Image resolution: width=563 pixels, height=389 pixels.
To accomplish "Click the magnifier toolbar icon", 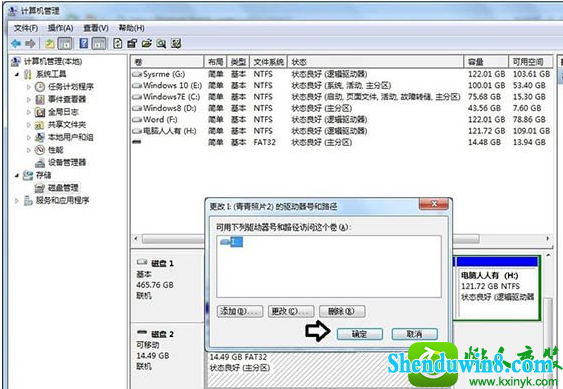I will pos(161,43).
